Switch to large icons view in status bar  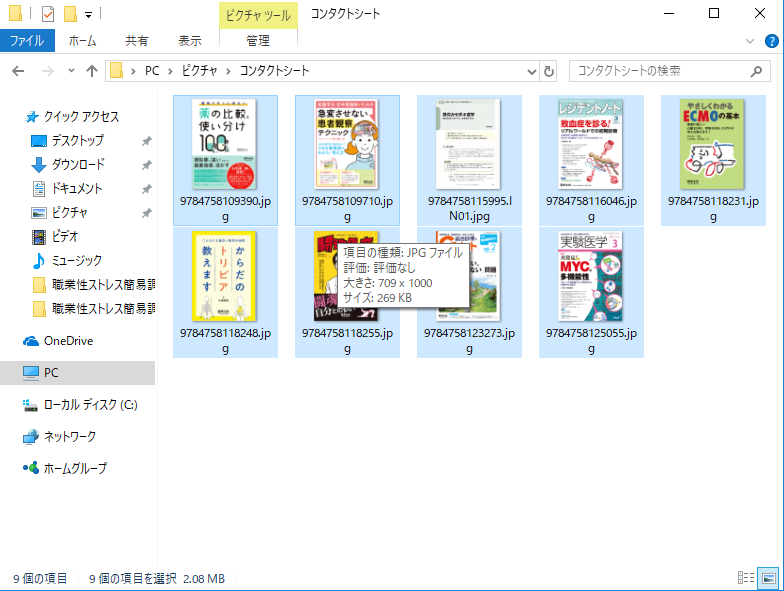(768, 578)
